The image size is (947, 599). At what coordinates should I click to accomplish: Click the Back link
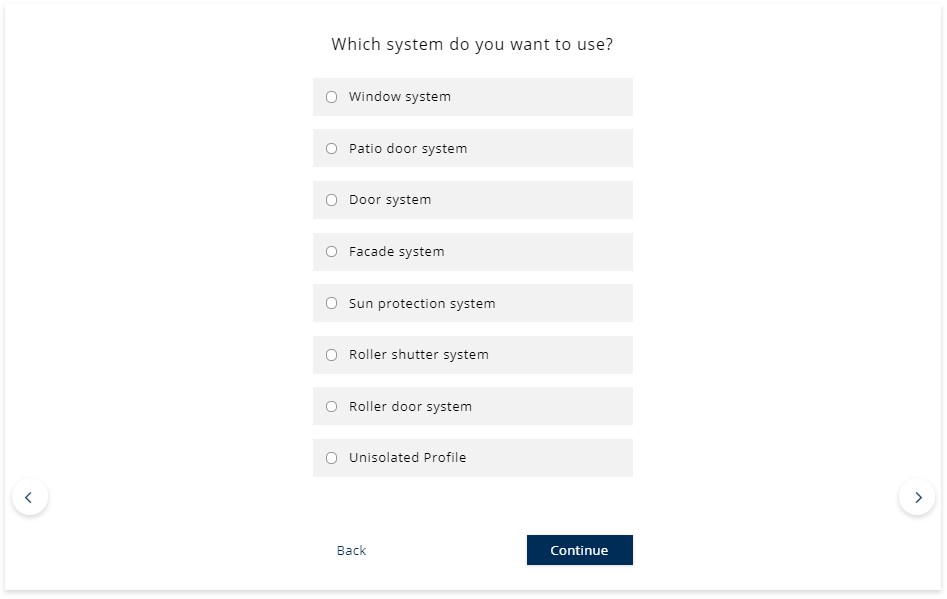[x=351, y=550]
